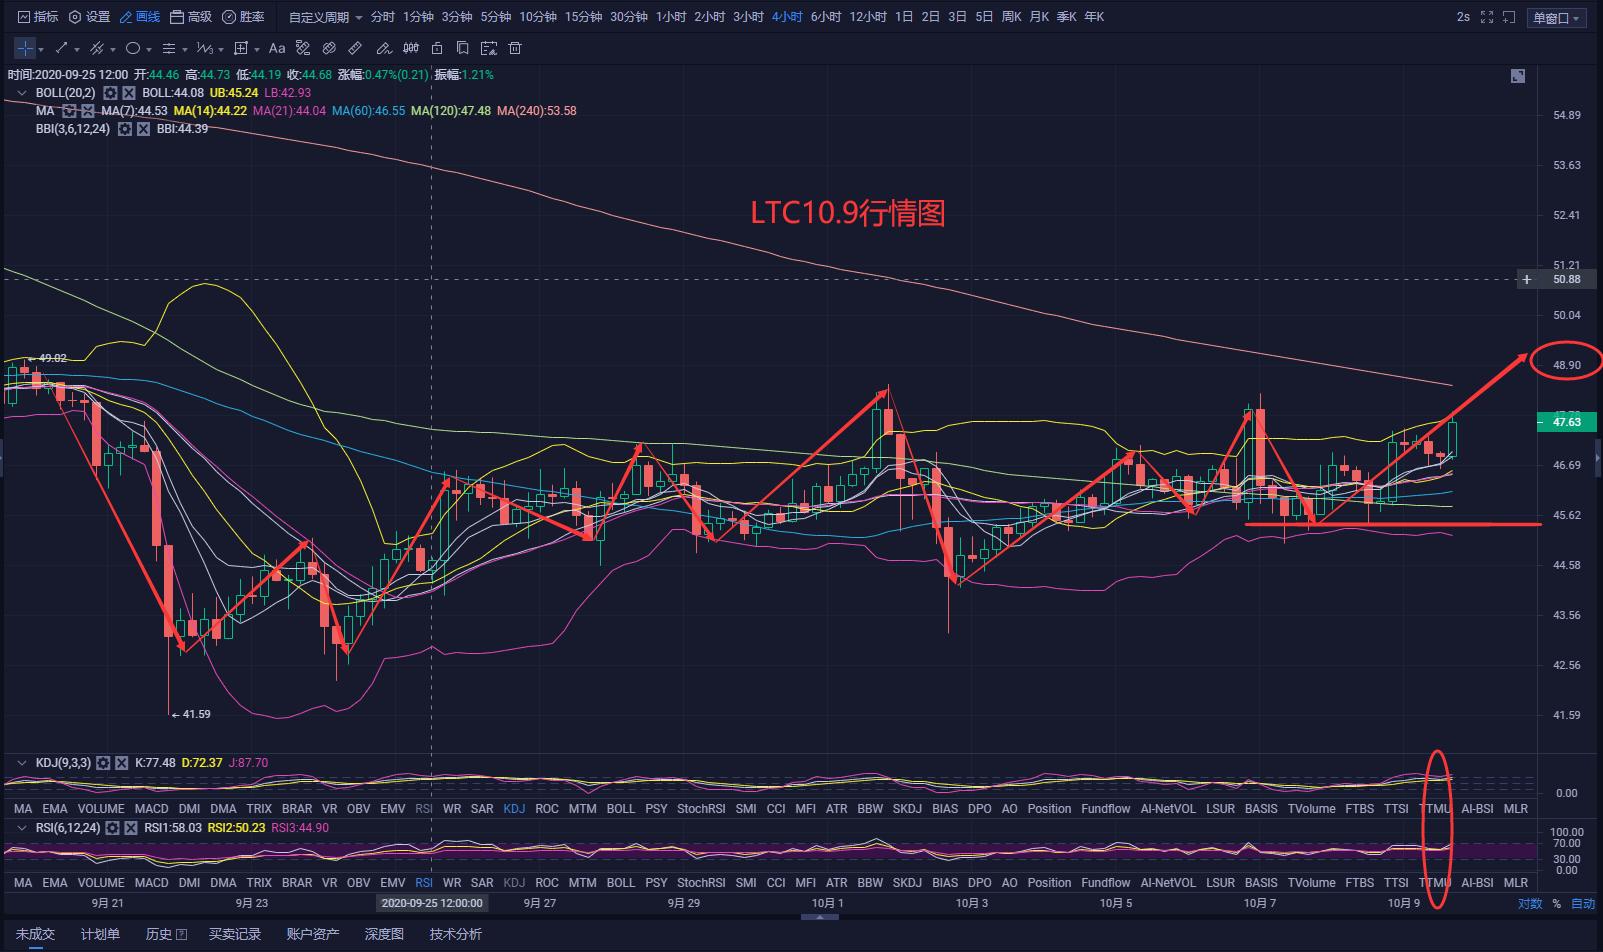Open the 深度图 depth chart tab
1603x952 pixels.
(384, 934)
